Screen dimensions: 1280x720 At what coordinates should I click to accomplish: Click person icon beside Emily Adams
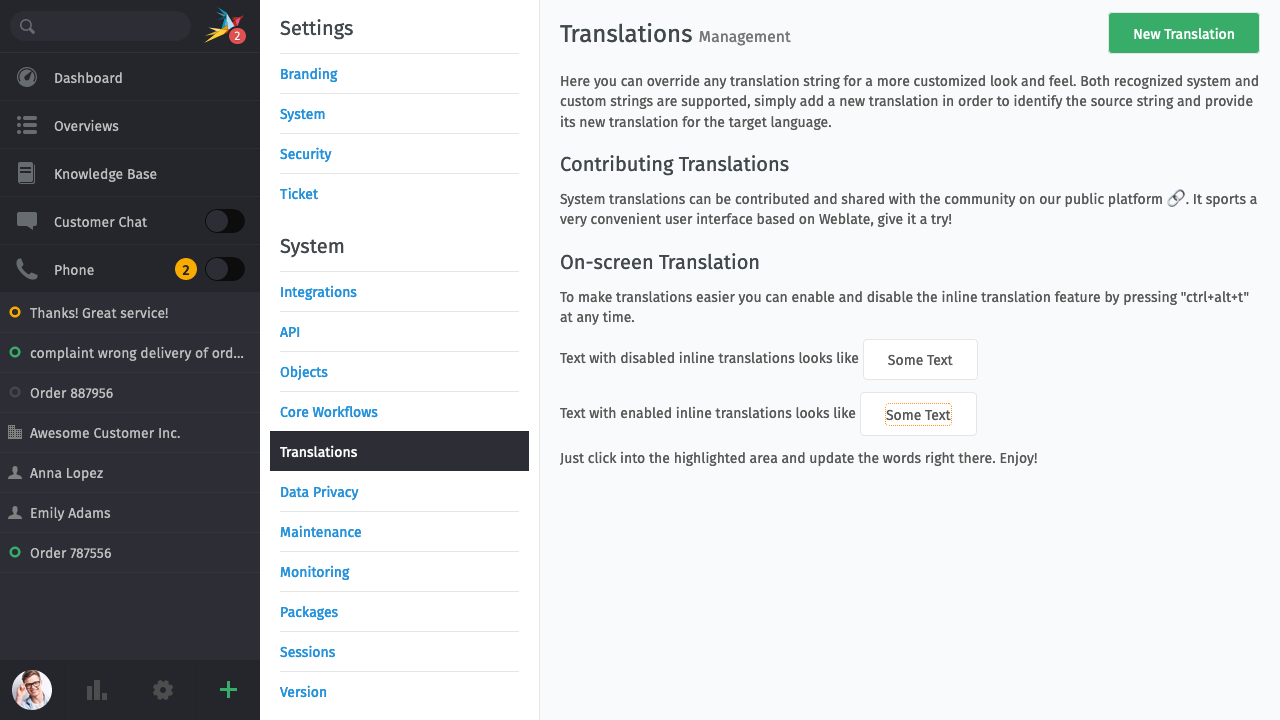click(x=15, y=513)
